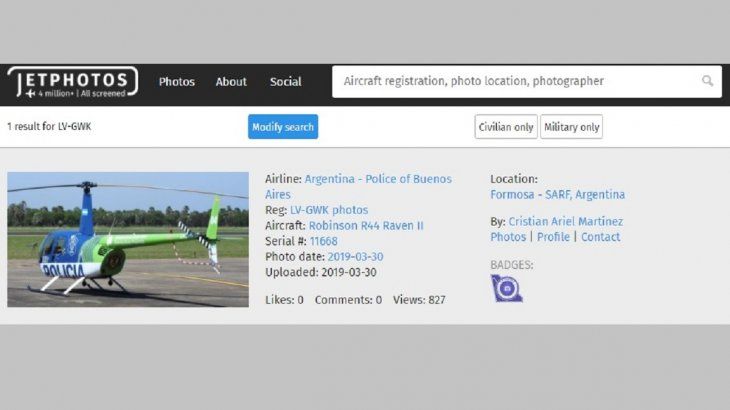Open the Photos menu

pyautogui.click(x=177, y=82)
